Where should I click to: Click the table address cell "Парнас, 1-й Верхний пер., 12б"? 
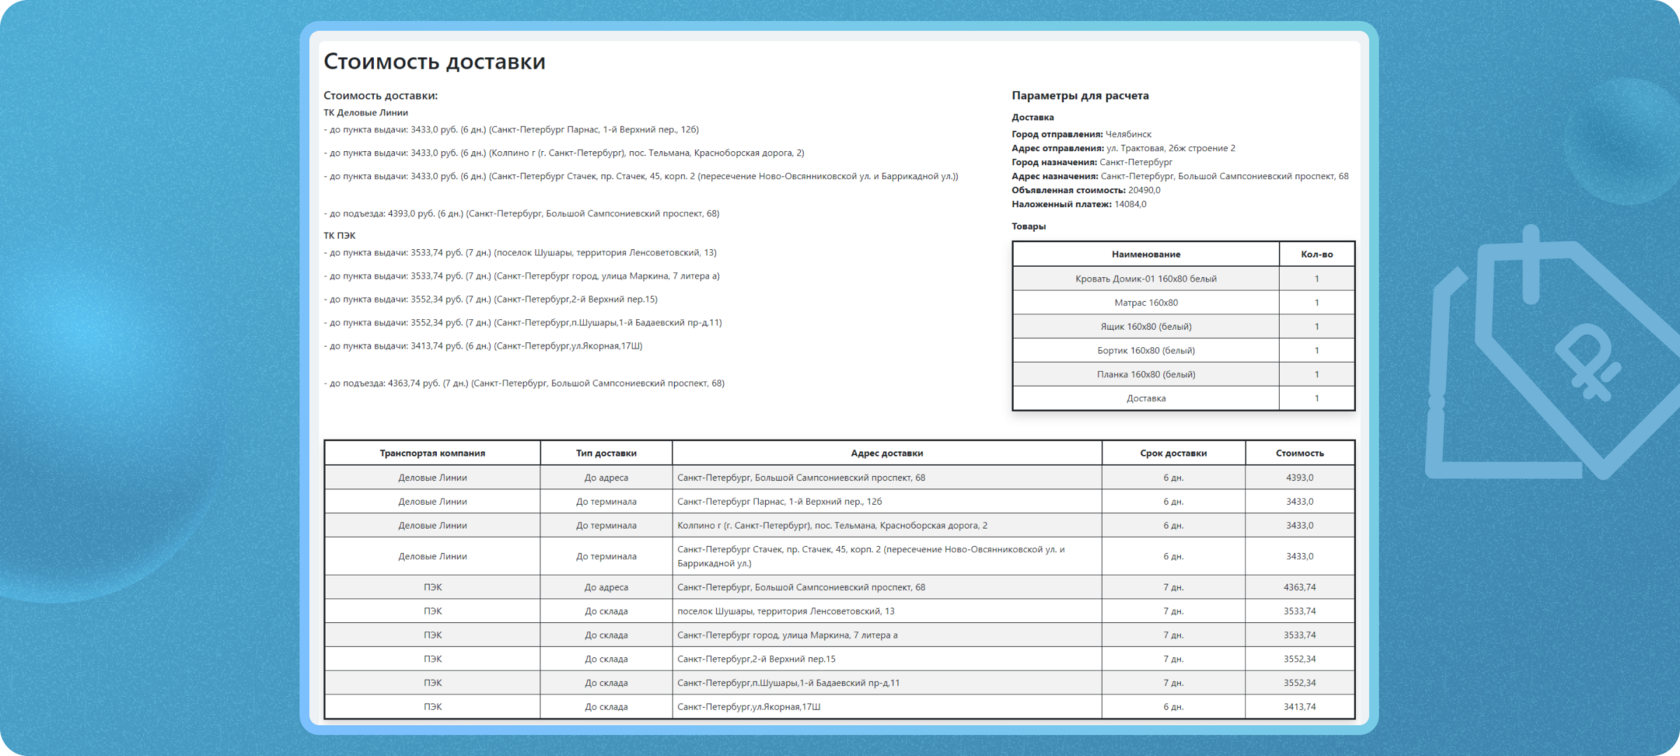click(x=887, y=502)
